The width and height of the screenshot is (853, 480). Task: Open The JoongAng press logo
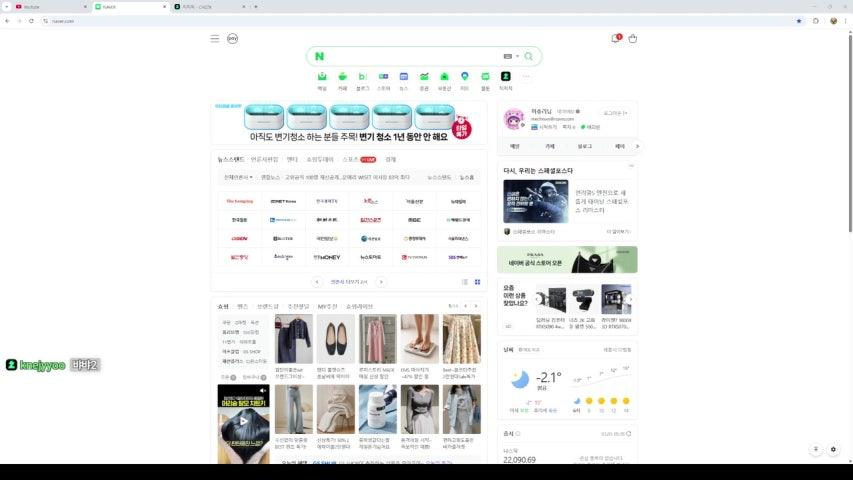239,201
